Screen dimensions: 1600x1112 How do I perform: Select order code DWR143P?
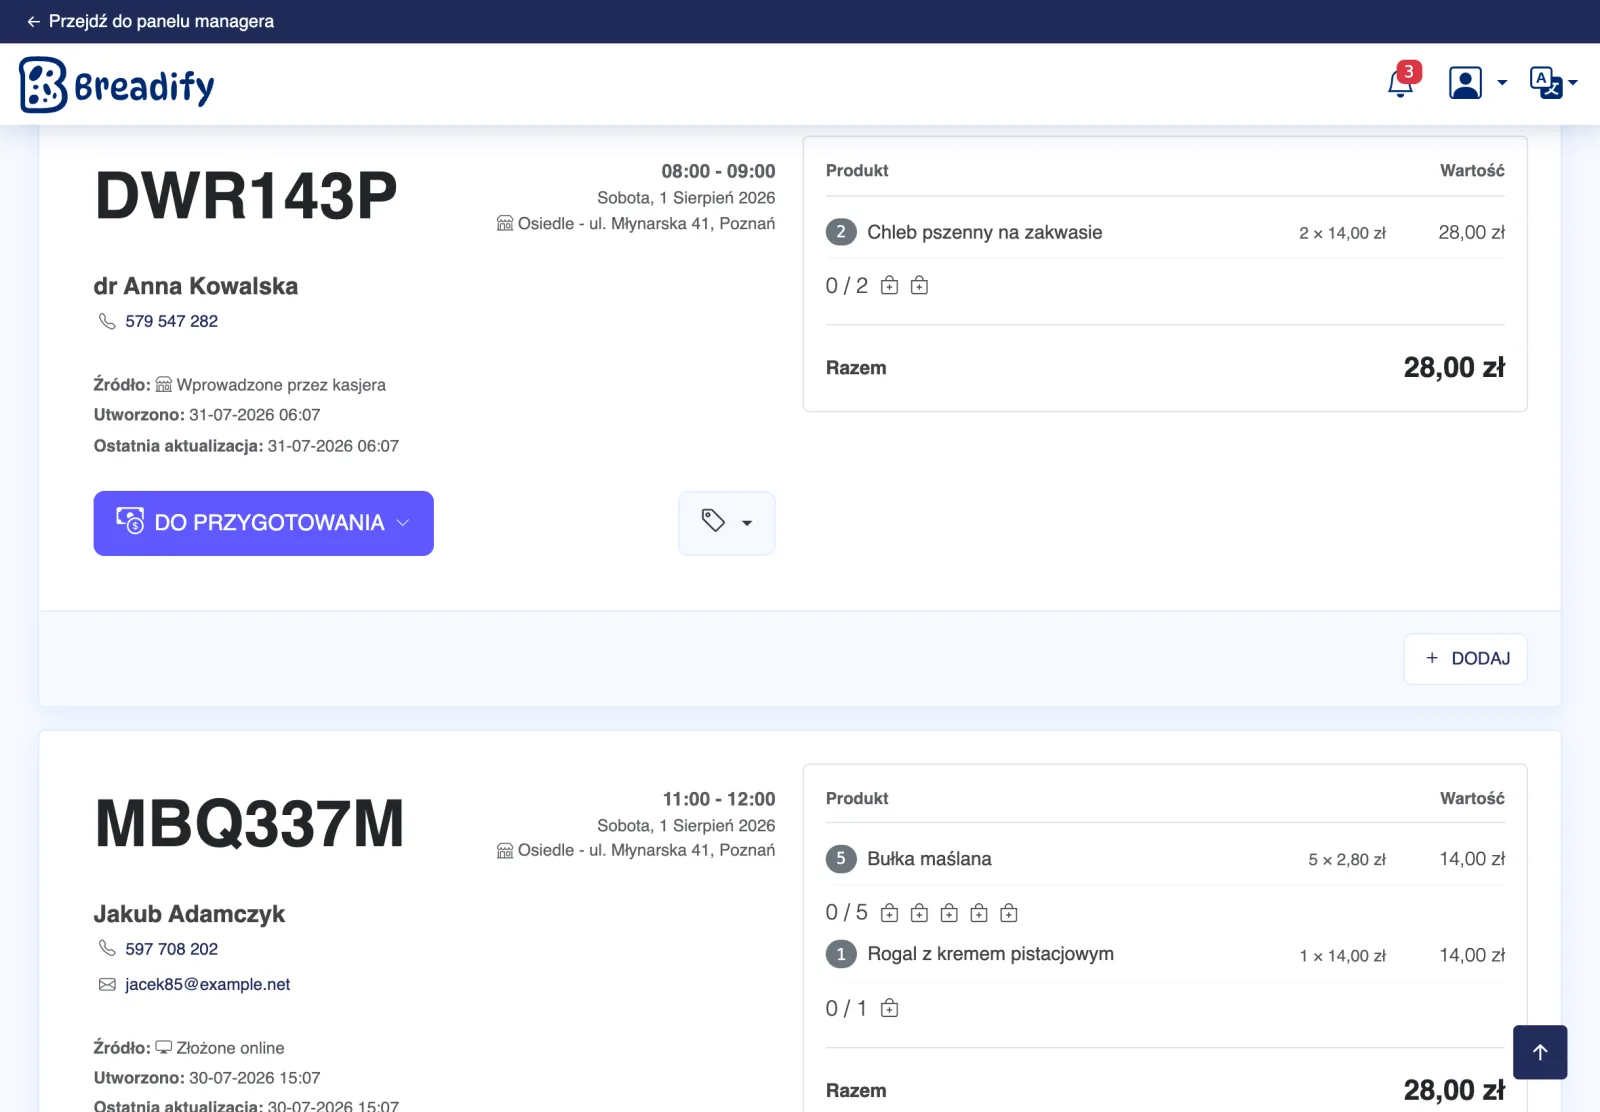pos(246,195)
